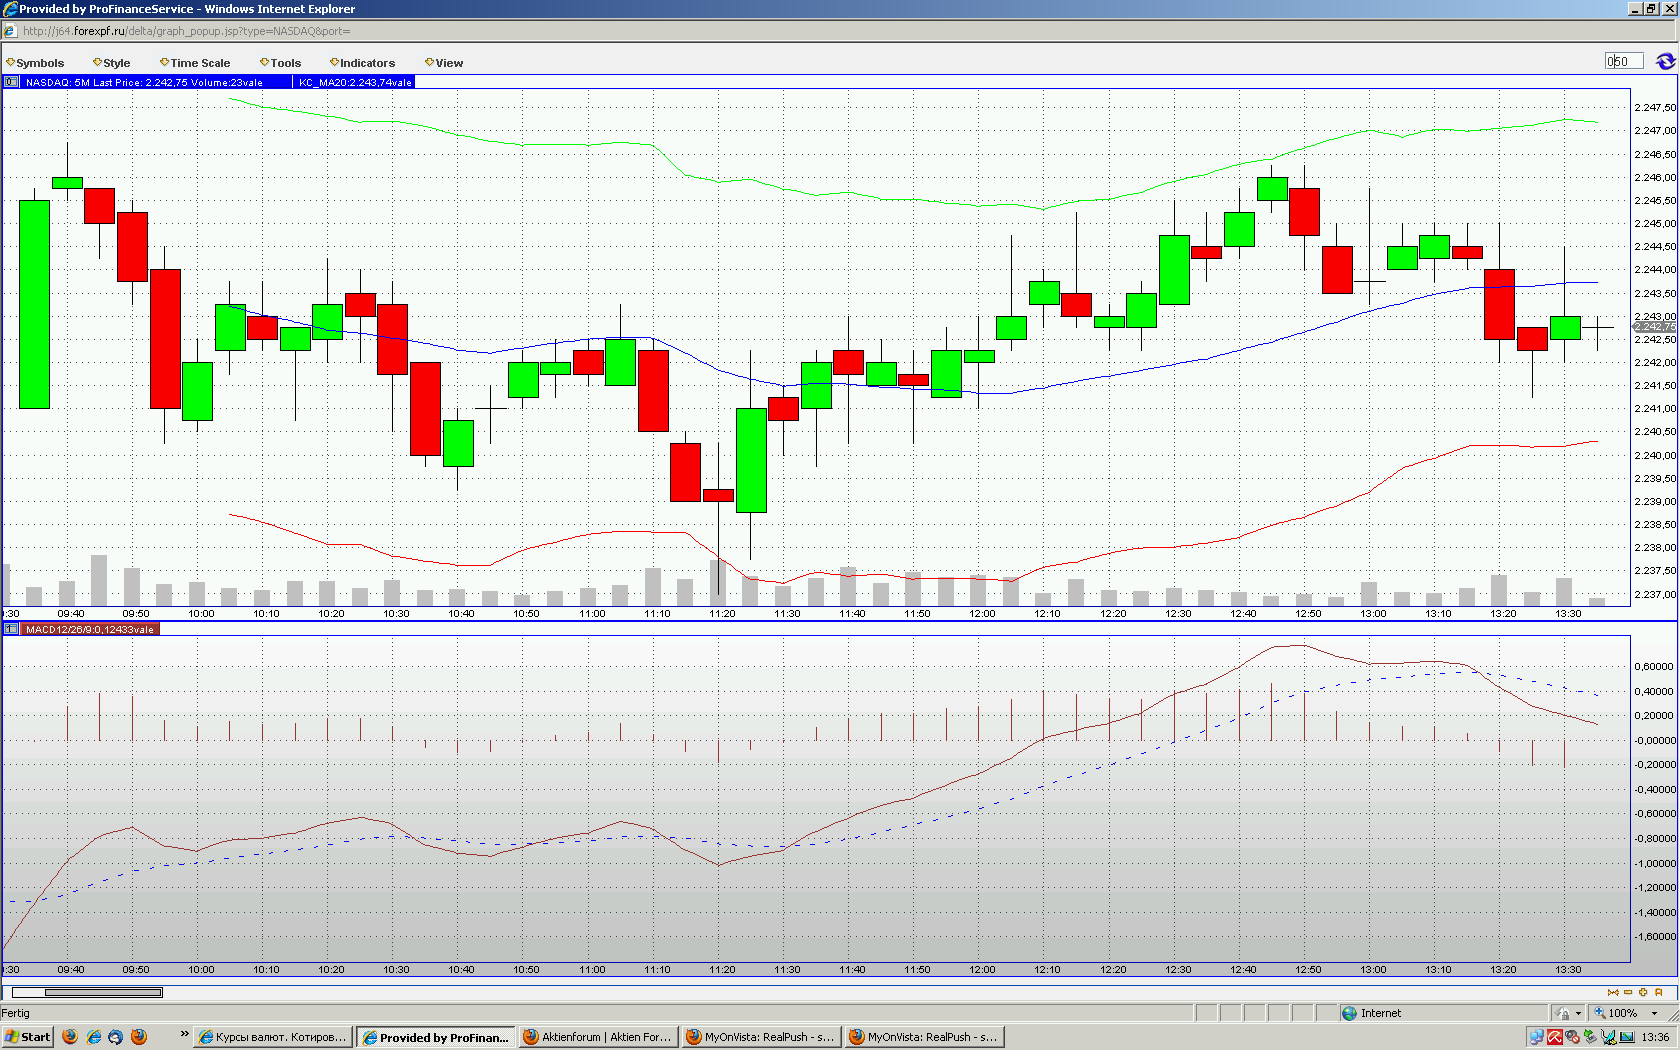Click the Fertig status bar text

(16, 1013)
